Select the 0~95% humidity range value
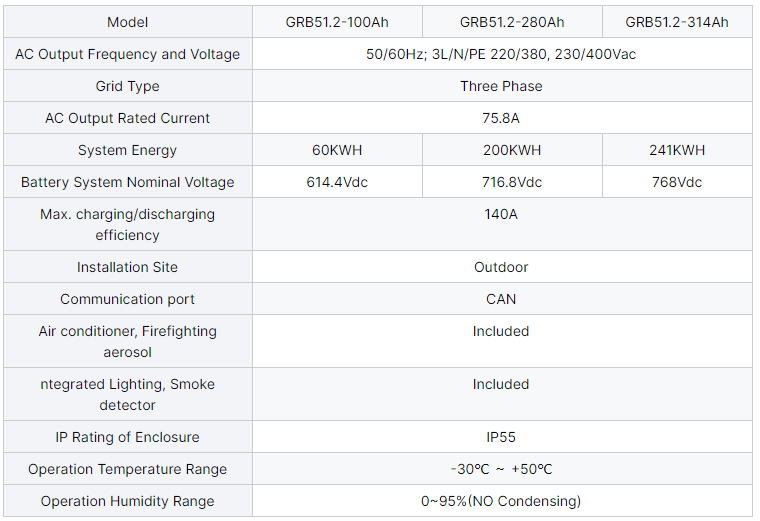760x521 pixels. click(x=501, y=501)
